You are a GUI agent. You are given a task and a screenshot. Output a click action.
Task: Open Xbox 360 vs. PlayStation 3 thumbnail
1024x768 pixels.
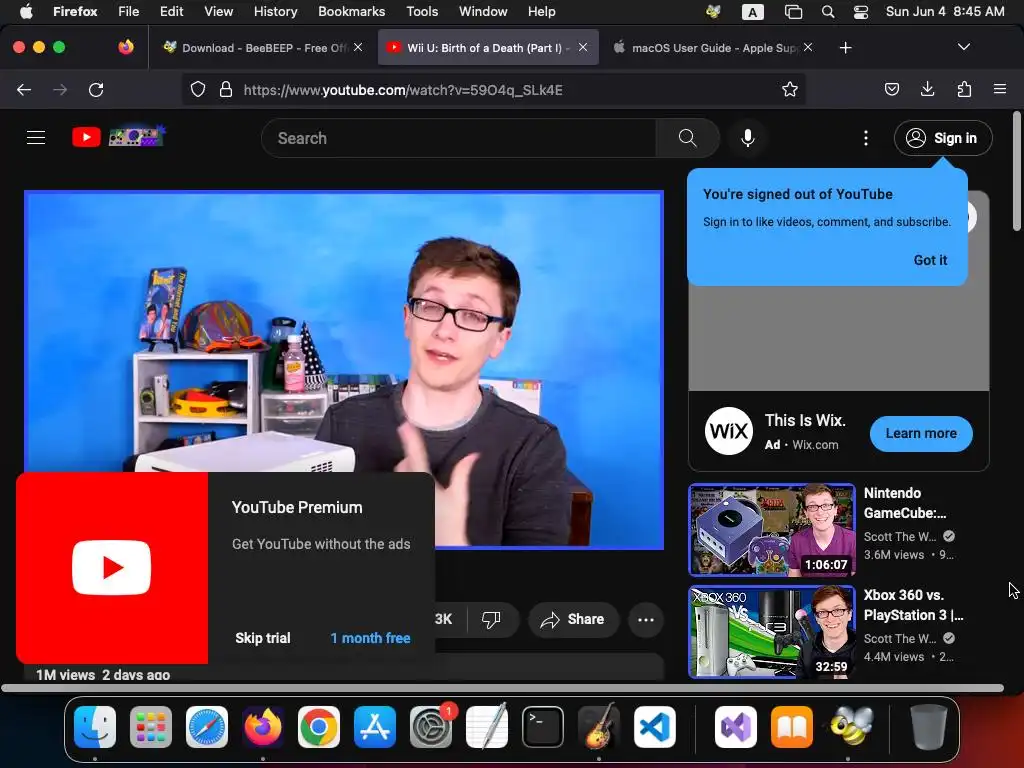point(772,632)
